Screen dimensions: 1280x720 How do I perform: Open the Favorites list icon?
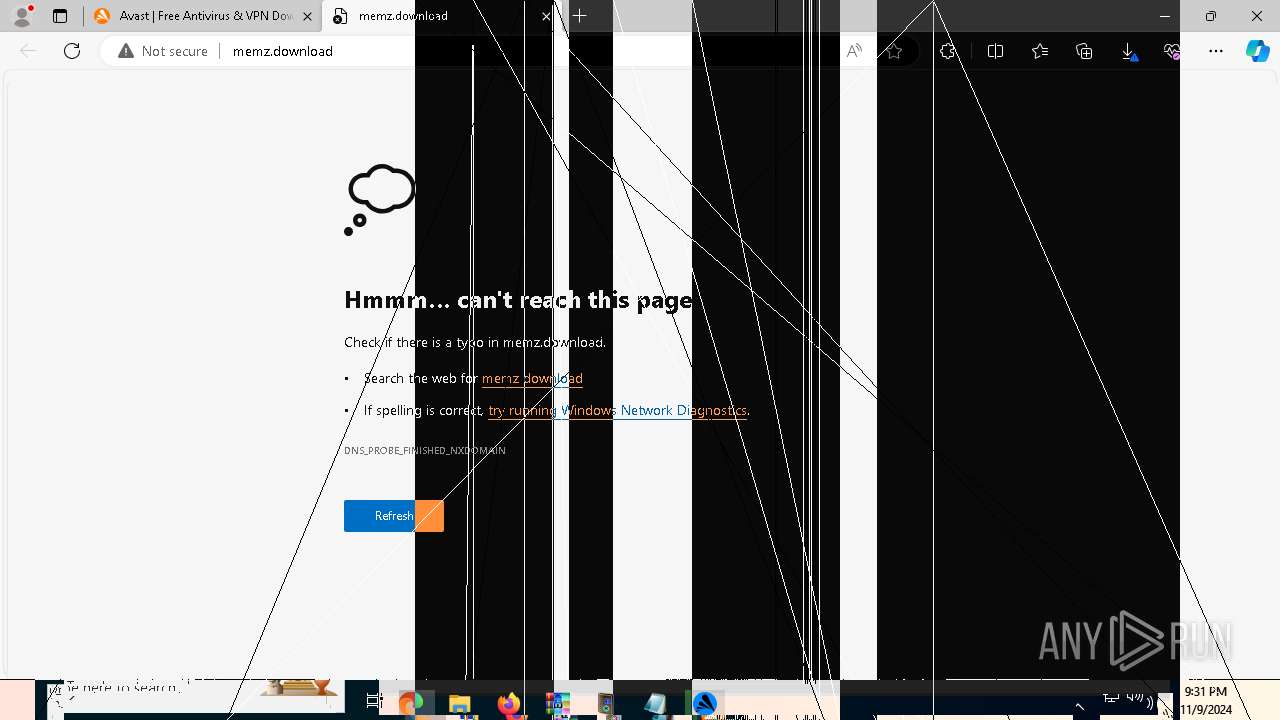pyautogui.click(x=1040, y=51)
